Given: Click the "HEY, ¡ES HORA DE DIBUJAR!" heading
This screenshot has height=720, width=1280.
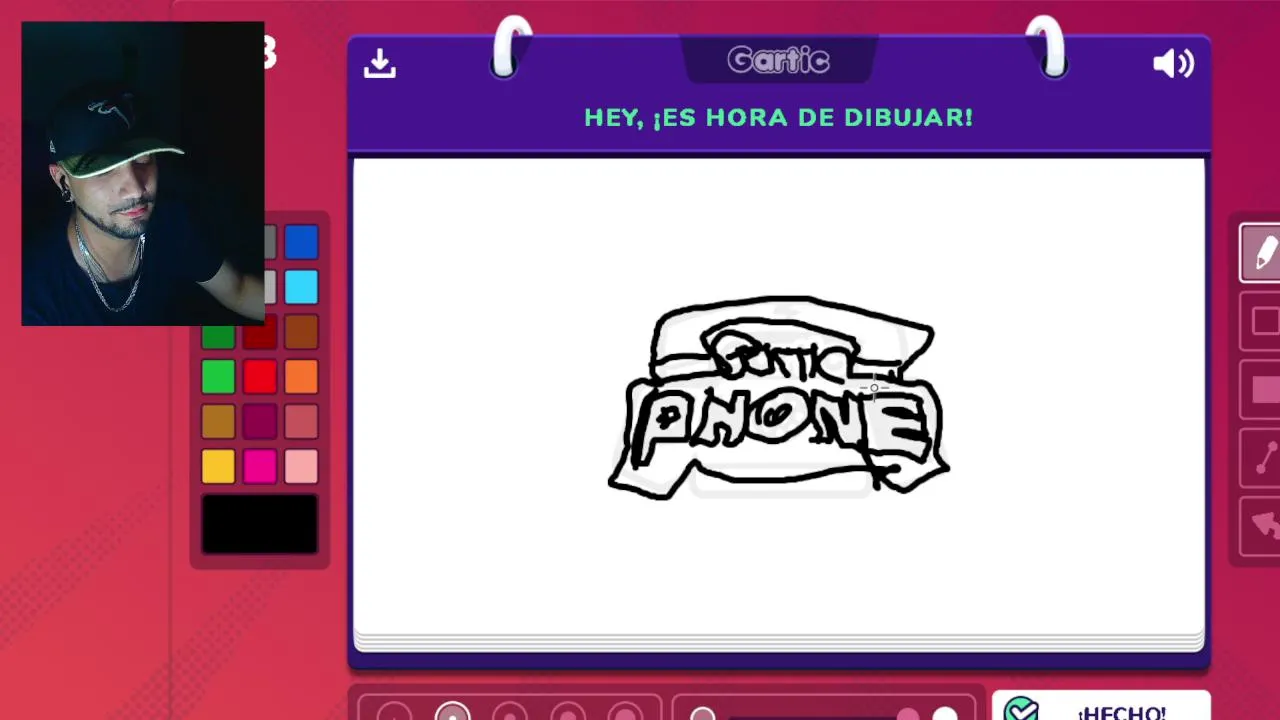Looking at the screenshot, I should 778,117.
